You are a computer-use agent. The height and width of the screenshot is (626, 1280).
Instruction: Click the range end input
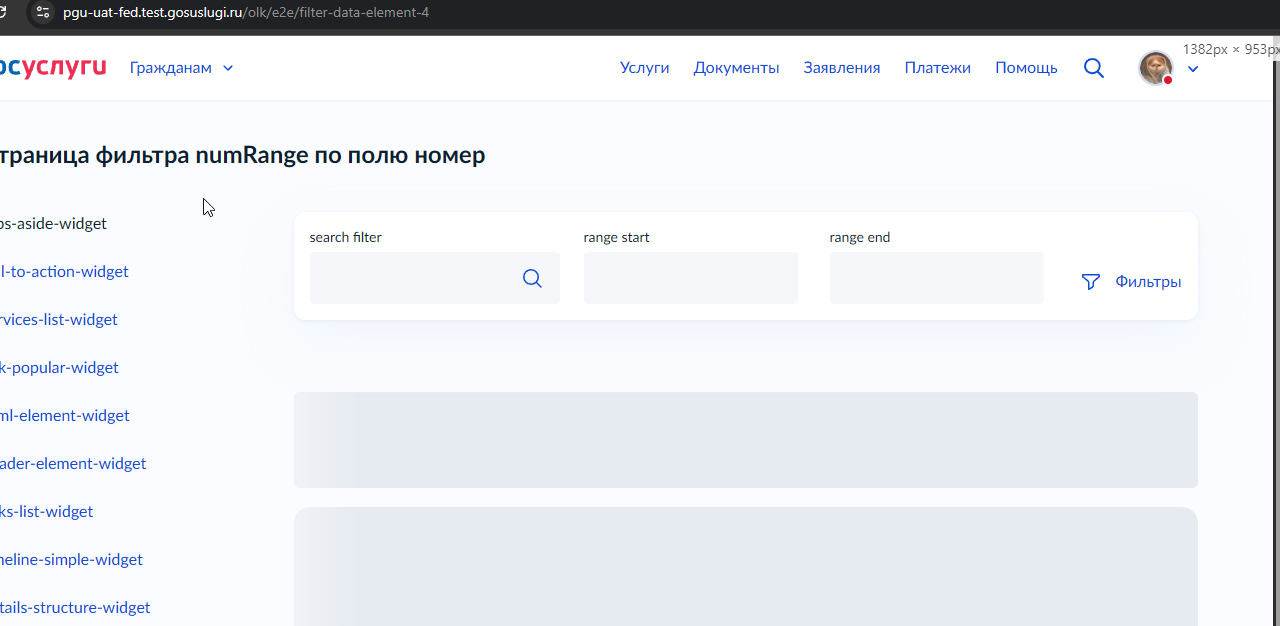pyautogui.click(x=936, y=278)
